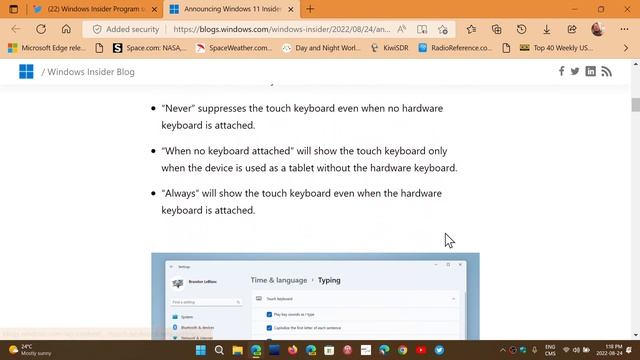The width and height of the screenshot is (640, 360).
Task: Open the notification center icon
Action: [x=629, y=350]
